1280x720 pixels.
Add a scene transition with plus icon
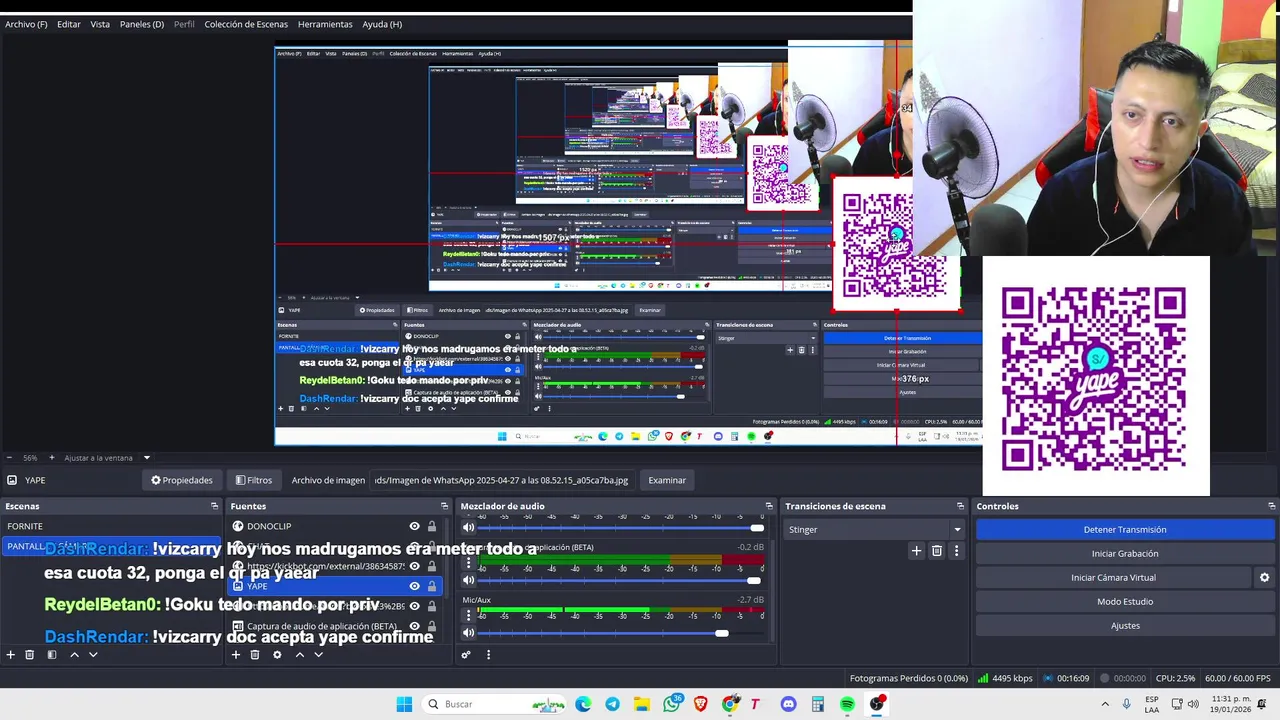click(916, 550)
